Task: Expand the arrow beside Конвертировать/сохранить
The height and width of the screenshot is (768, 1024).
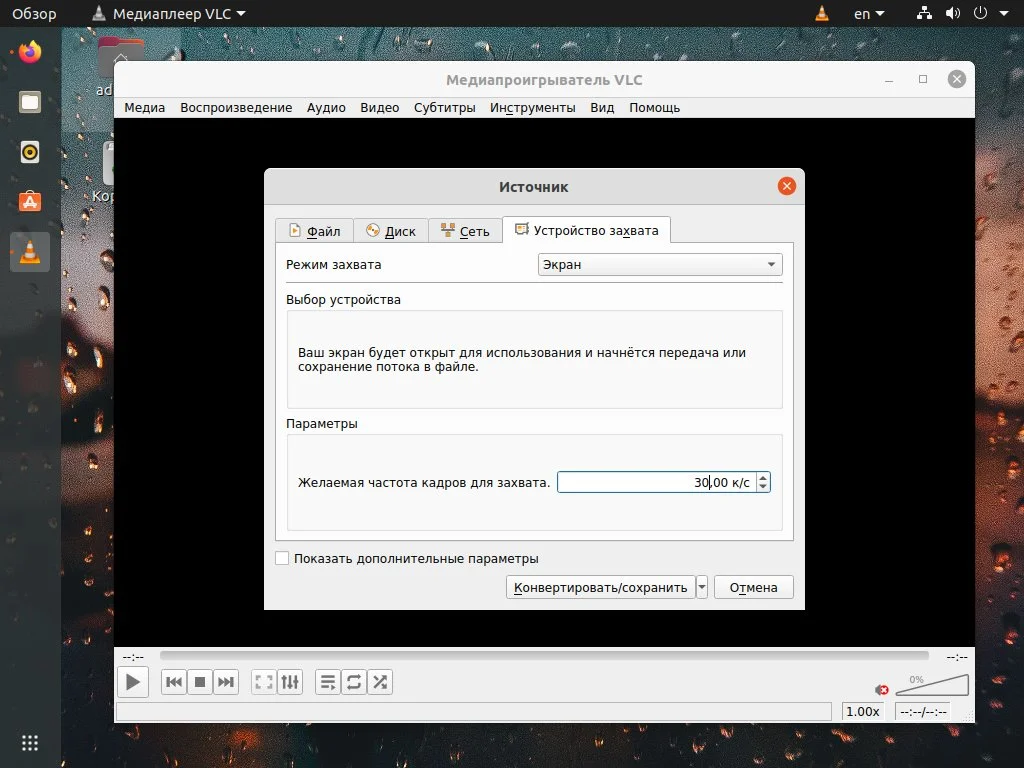Action: (701, 587)
